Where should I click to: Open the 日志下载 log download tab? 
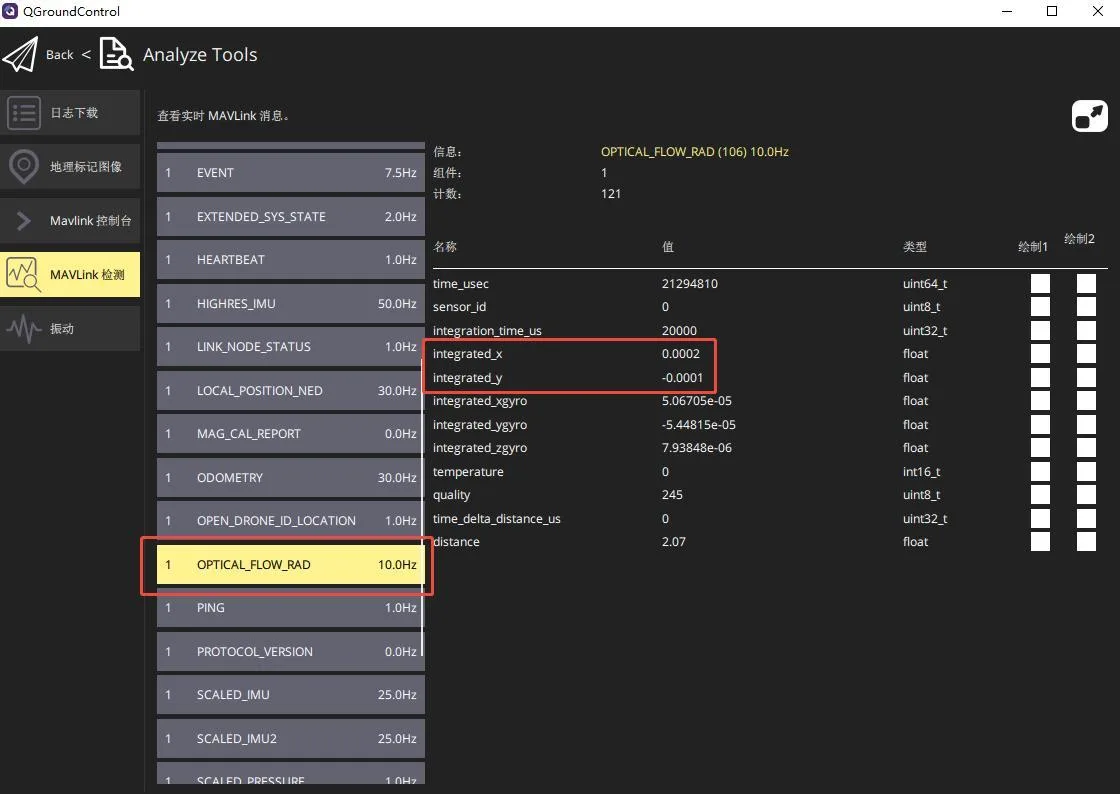point(70,113)
